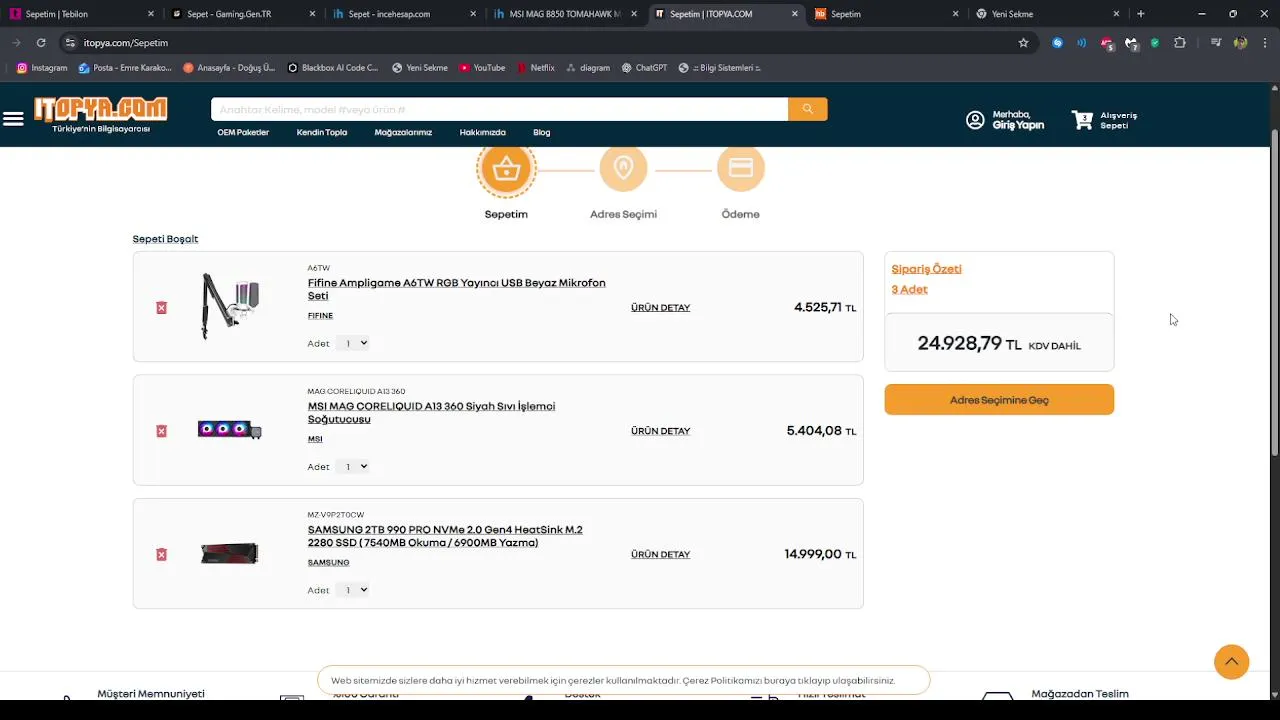Click Sepeti Boşalt link

[165, 239]
